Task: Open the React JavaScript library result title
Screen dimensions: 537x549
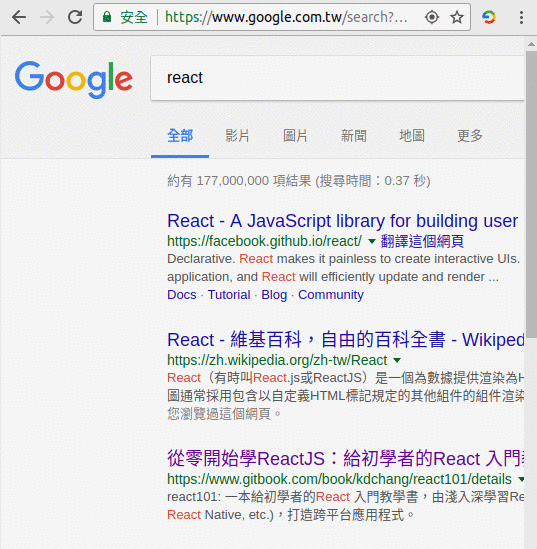Action: click(x=342, y=221)
